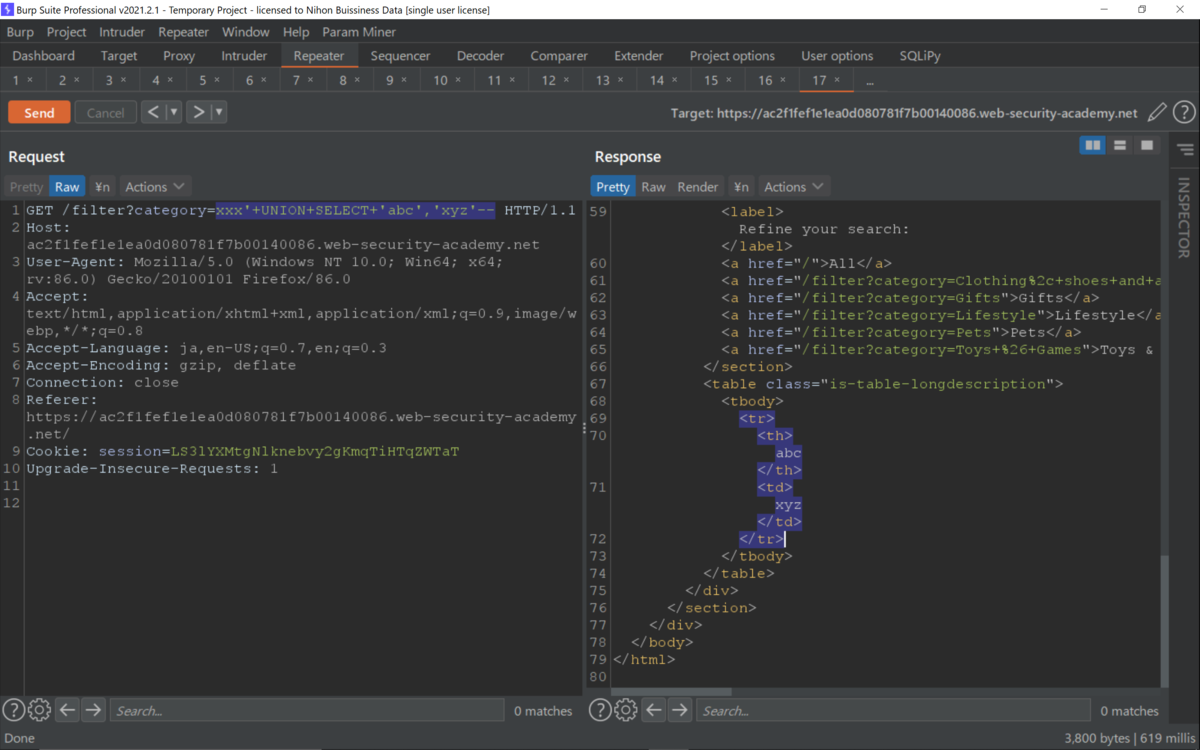Switch to tabbed combined layout view

(x=1147, y=146)
